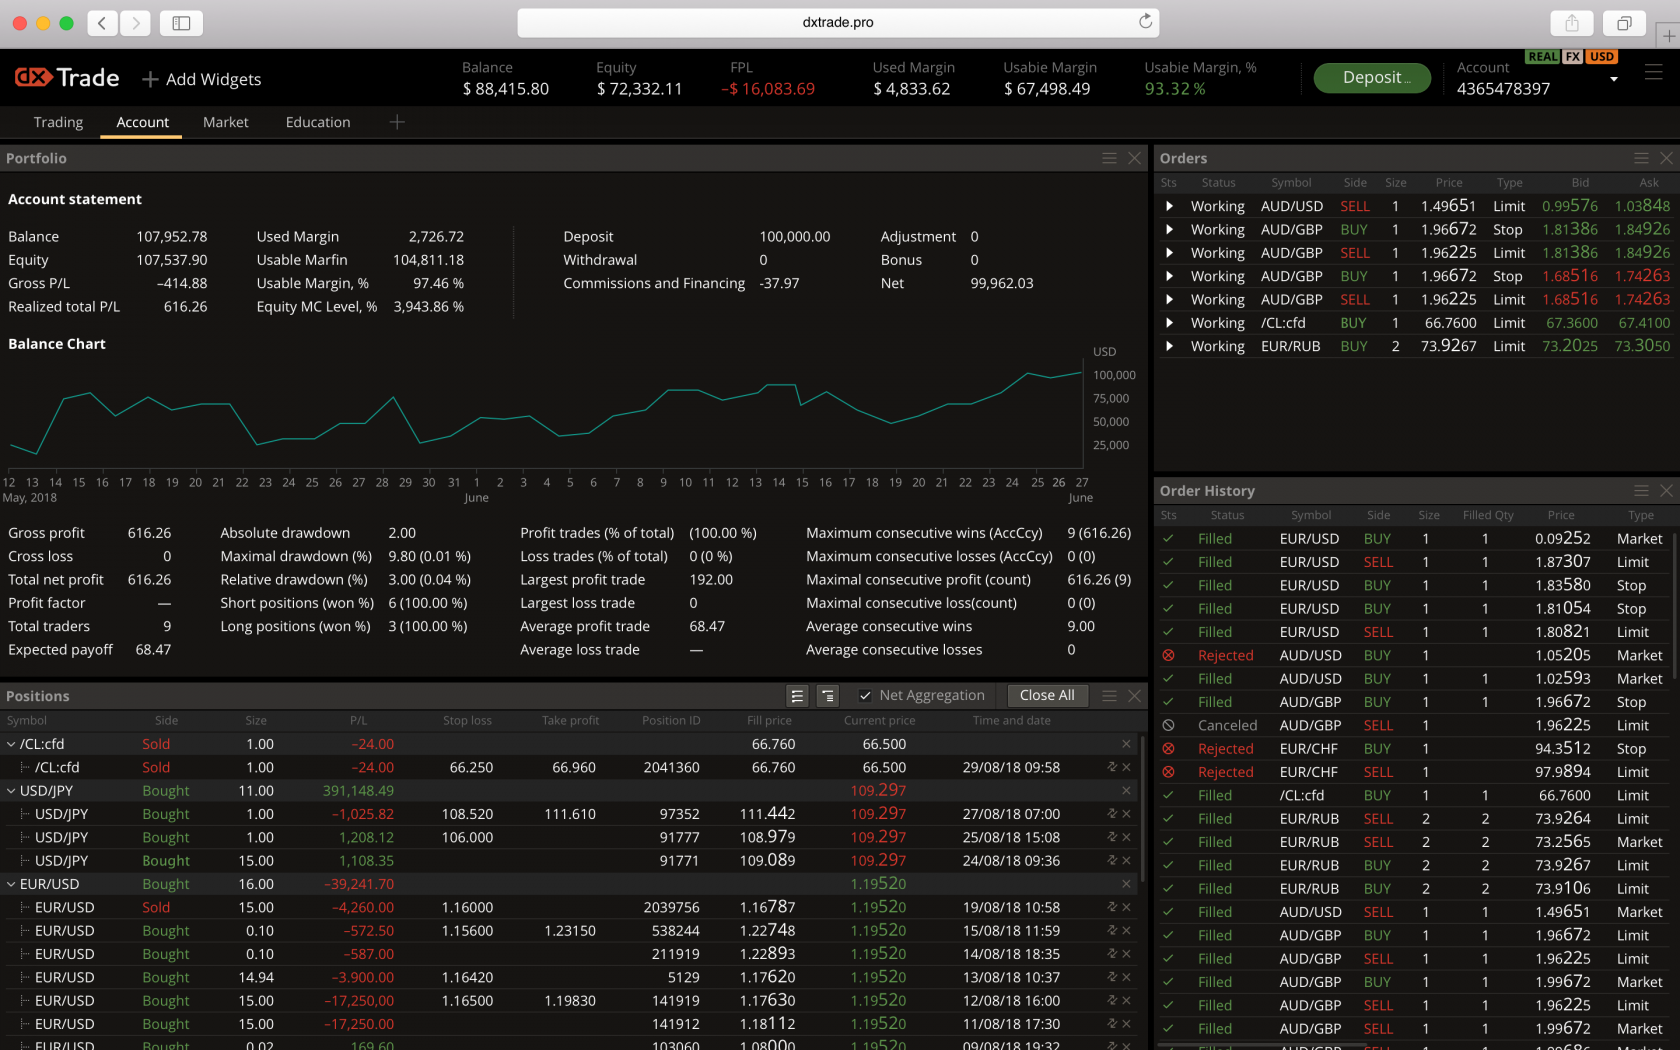Viewport: 1680px width, 1050px height.
Task: Open the Order History panel menu icon
Action: [1641, 491]
